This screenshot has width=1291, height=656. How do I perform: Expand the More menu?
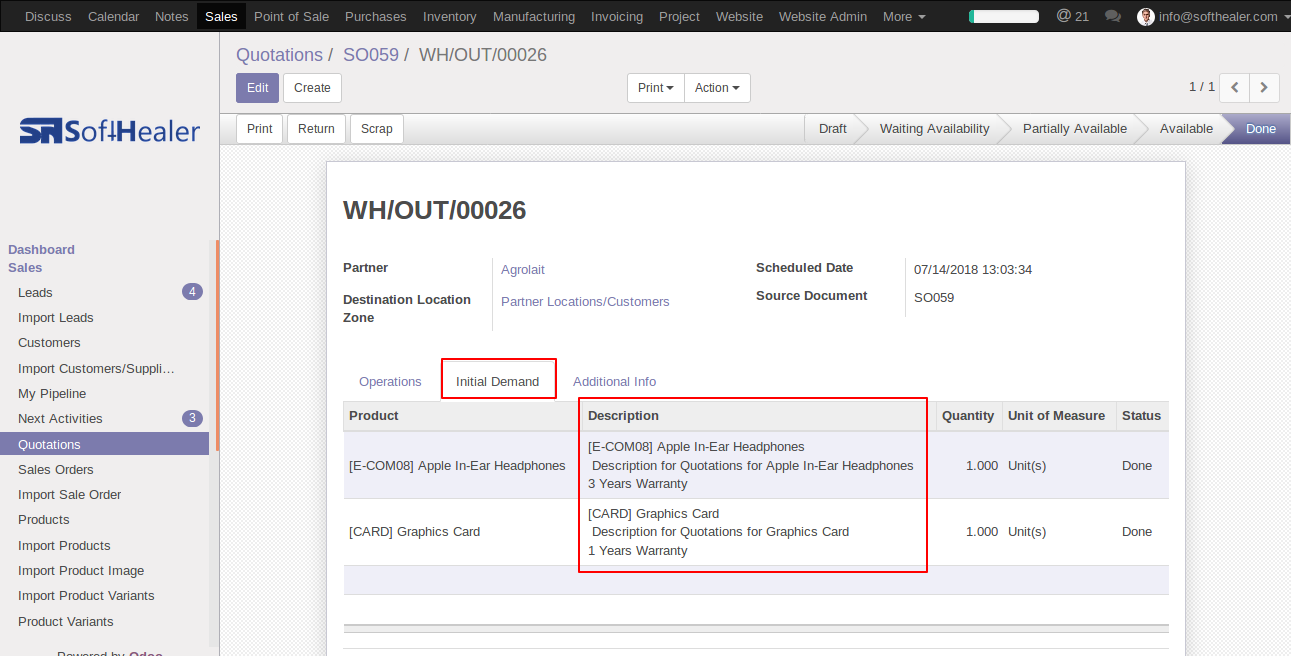coord(904,16)
